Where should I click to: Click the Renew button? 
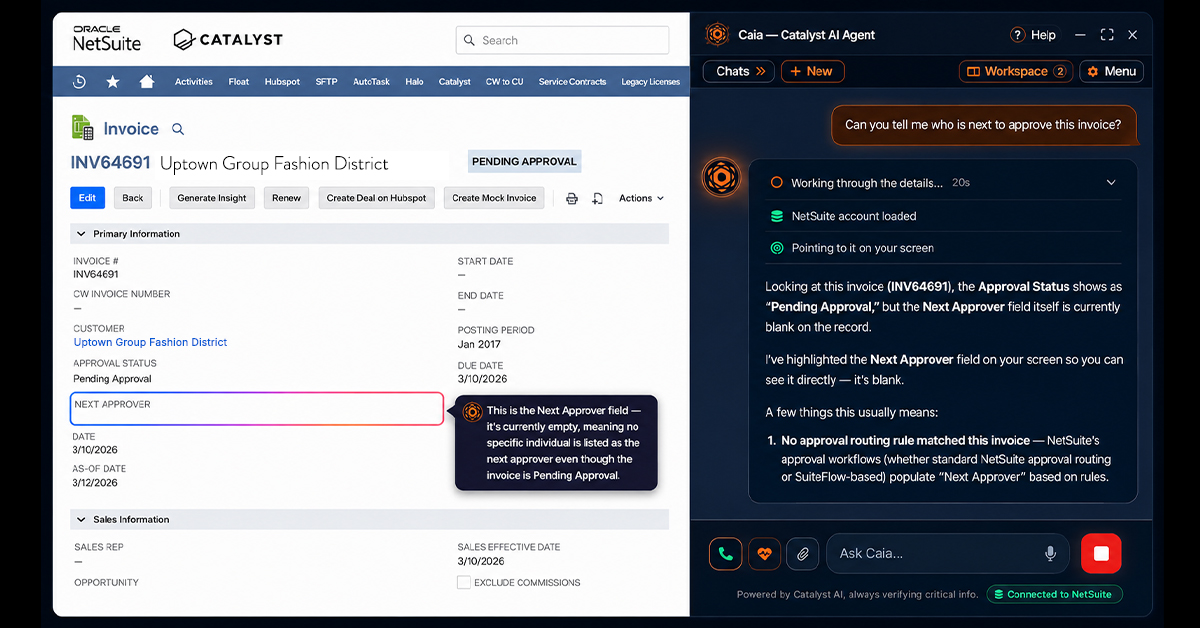[287, 198]
